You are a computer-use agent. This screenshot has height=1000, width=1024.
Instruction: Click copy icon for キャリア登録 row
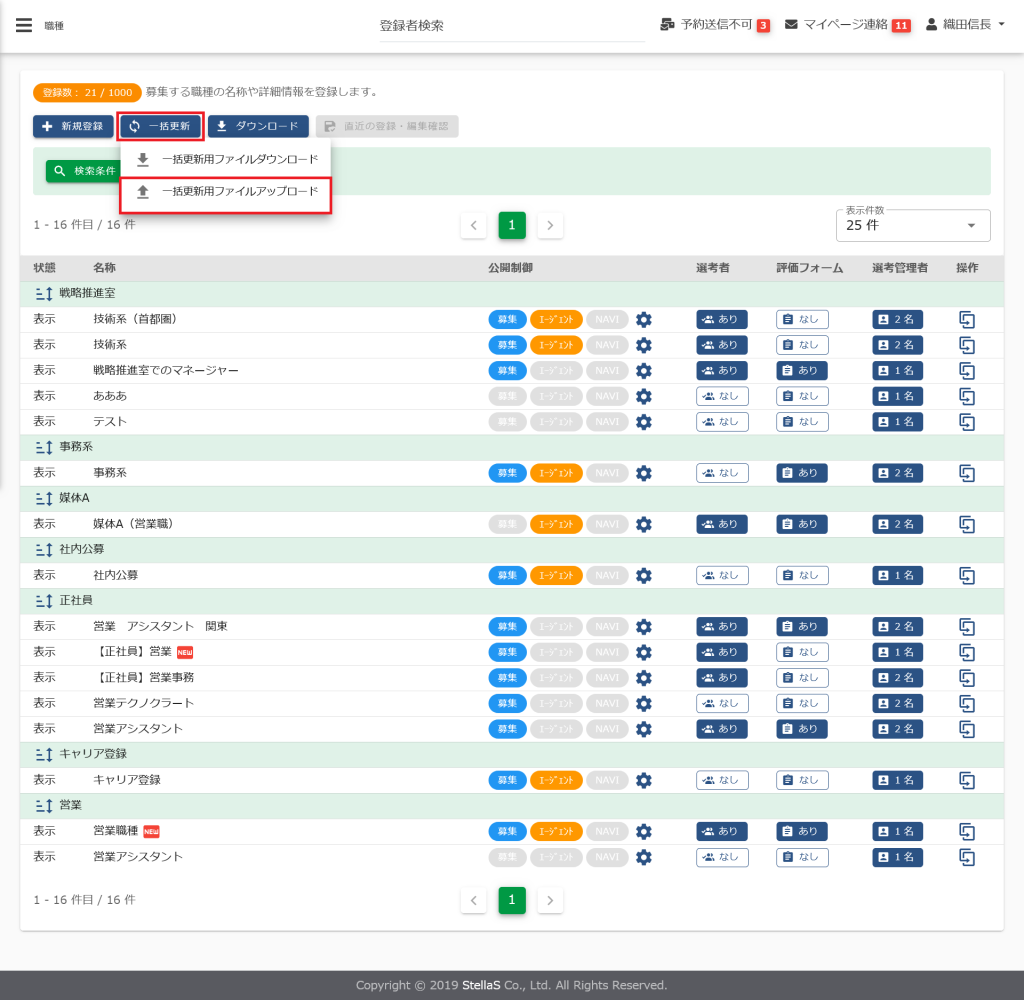point(967,780)
